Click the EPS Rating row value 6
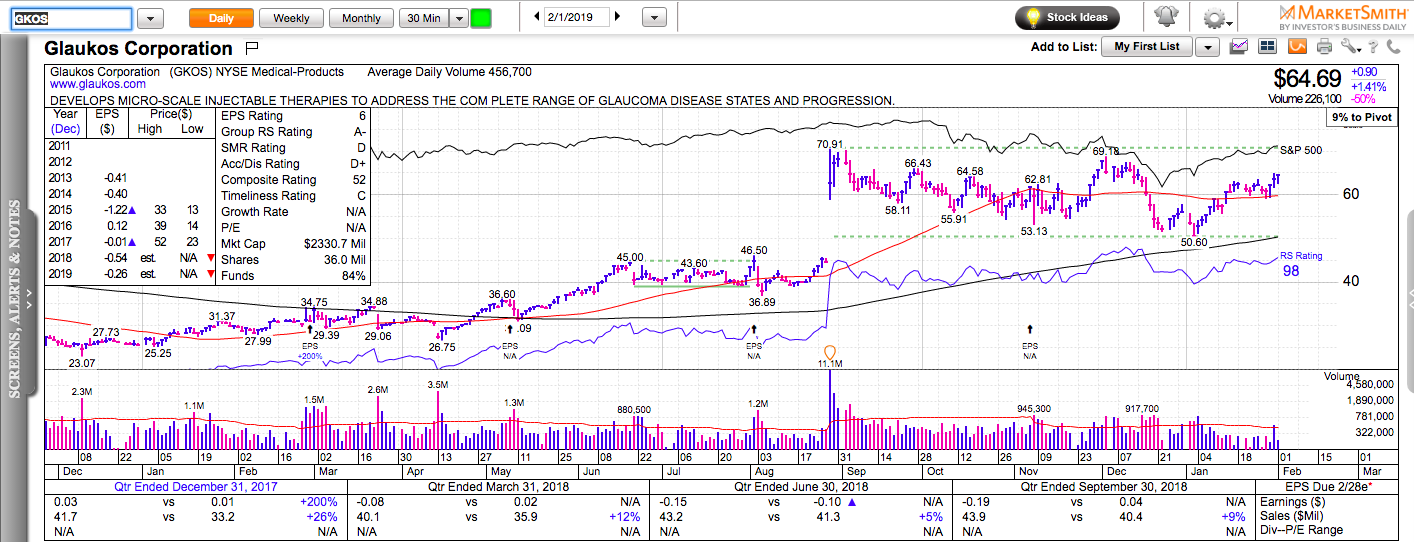This screenshot has height=542, width=1414. (362, 116)
